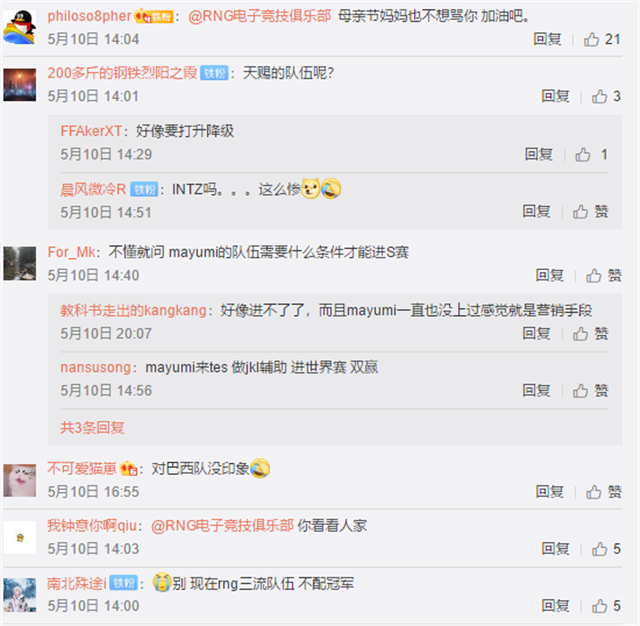
Task: Open FFAkerXT's profile name
Action: pyautogui.click(x=91, y=131)
